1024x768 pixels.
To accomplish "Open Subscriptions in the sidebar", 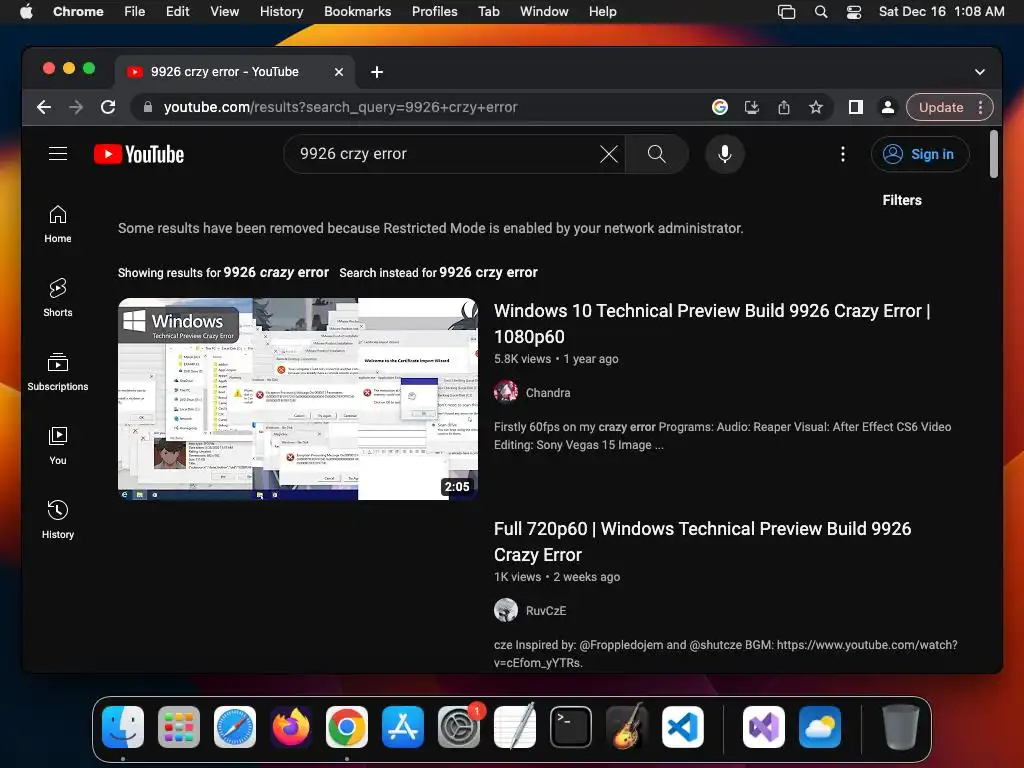I will [58, 372].
